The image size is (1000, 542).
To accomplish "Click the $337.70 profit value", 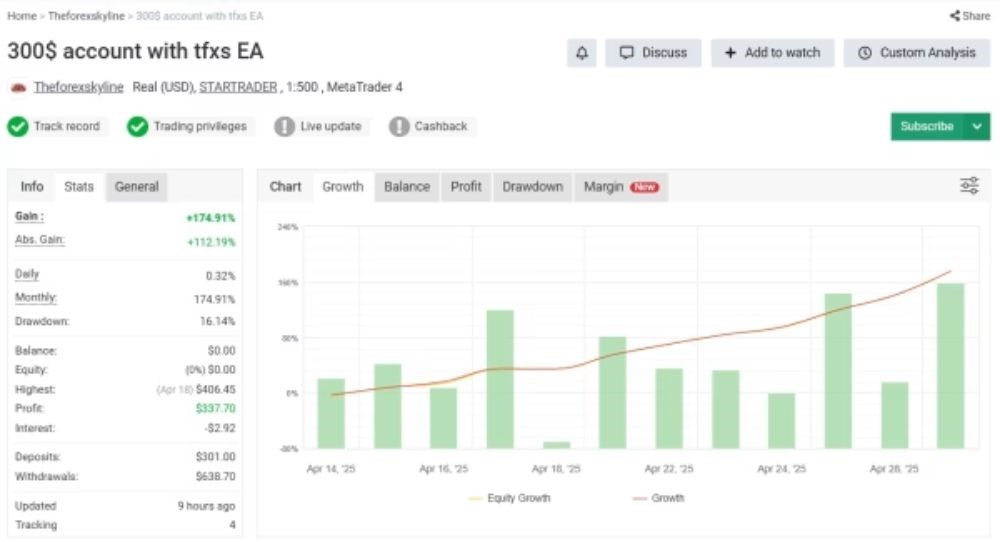I will (x=216, y=408).
